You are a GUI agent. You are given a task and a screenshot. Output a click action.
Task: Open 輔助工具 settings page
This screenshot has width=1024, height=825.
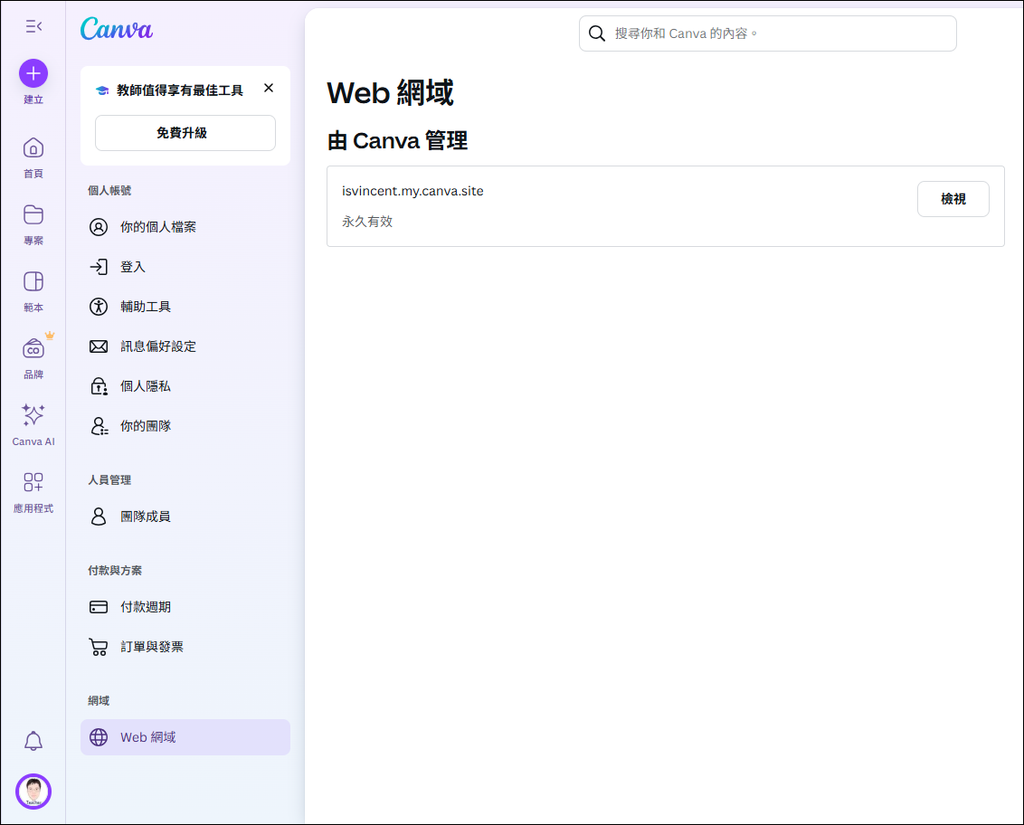(185, 306)
